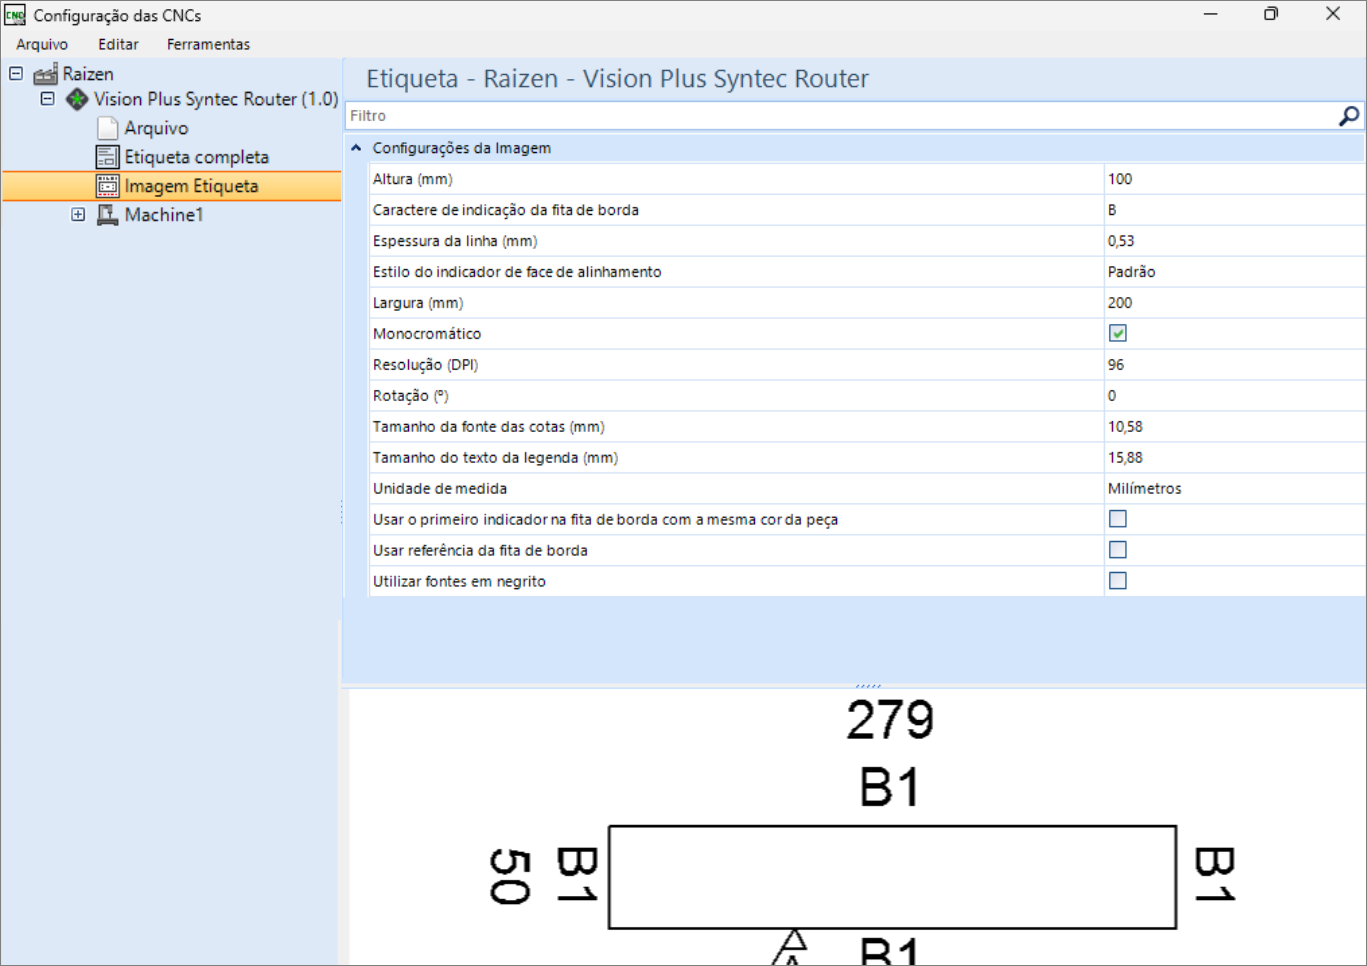Viewport: 1367px width, 966px height.
Task: Open the Arquivo menu
Action: (42, 44)
